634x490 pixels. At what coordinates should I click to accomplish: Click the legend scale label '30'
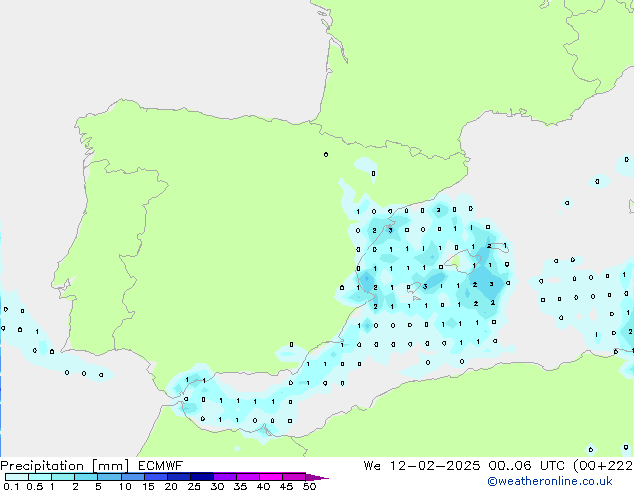(217, 486)
